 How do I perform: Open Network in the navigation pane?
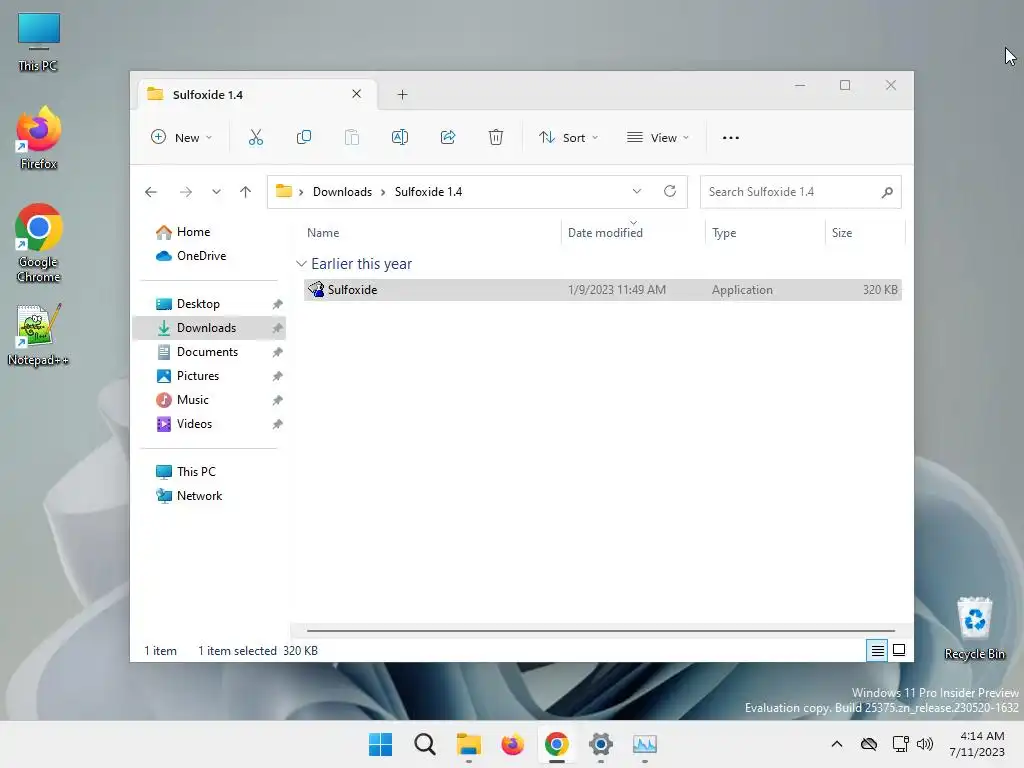[x=199, y=496]
